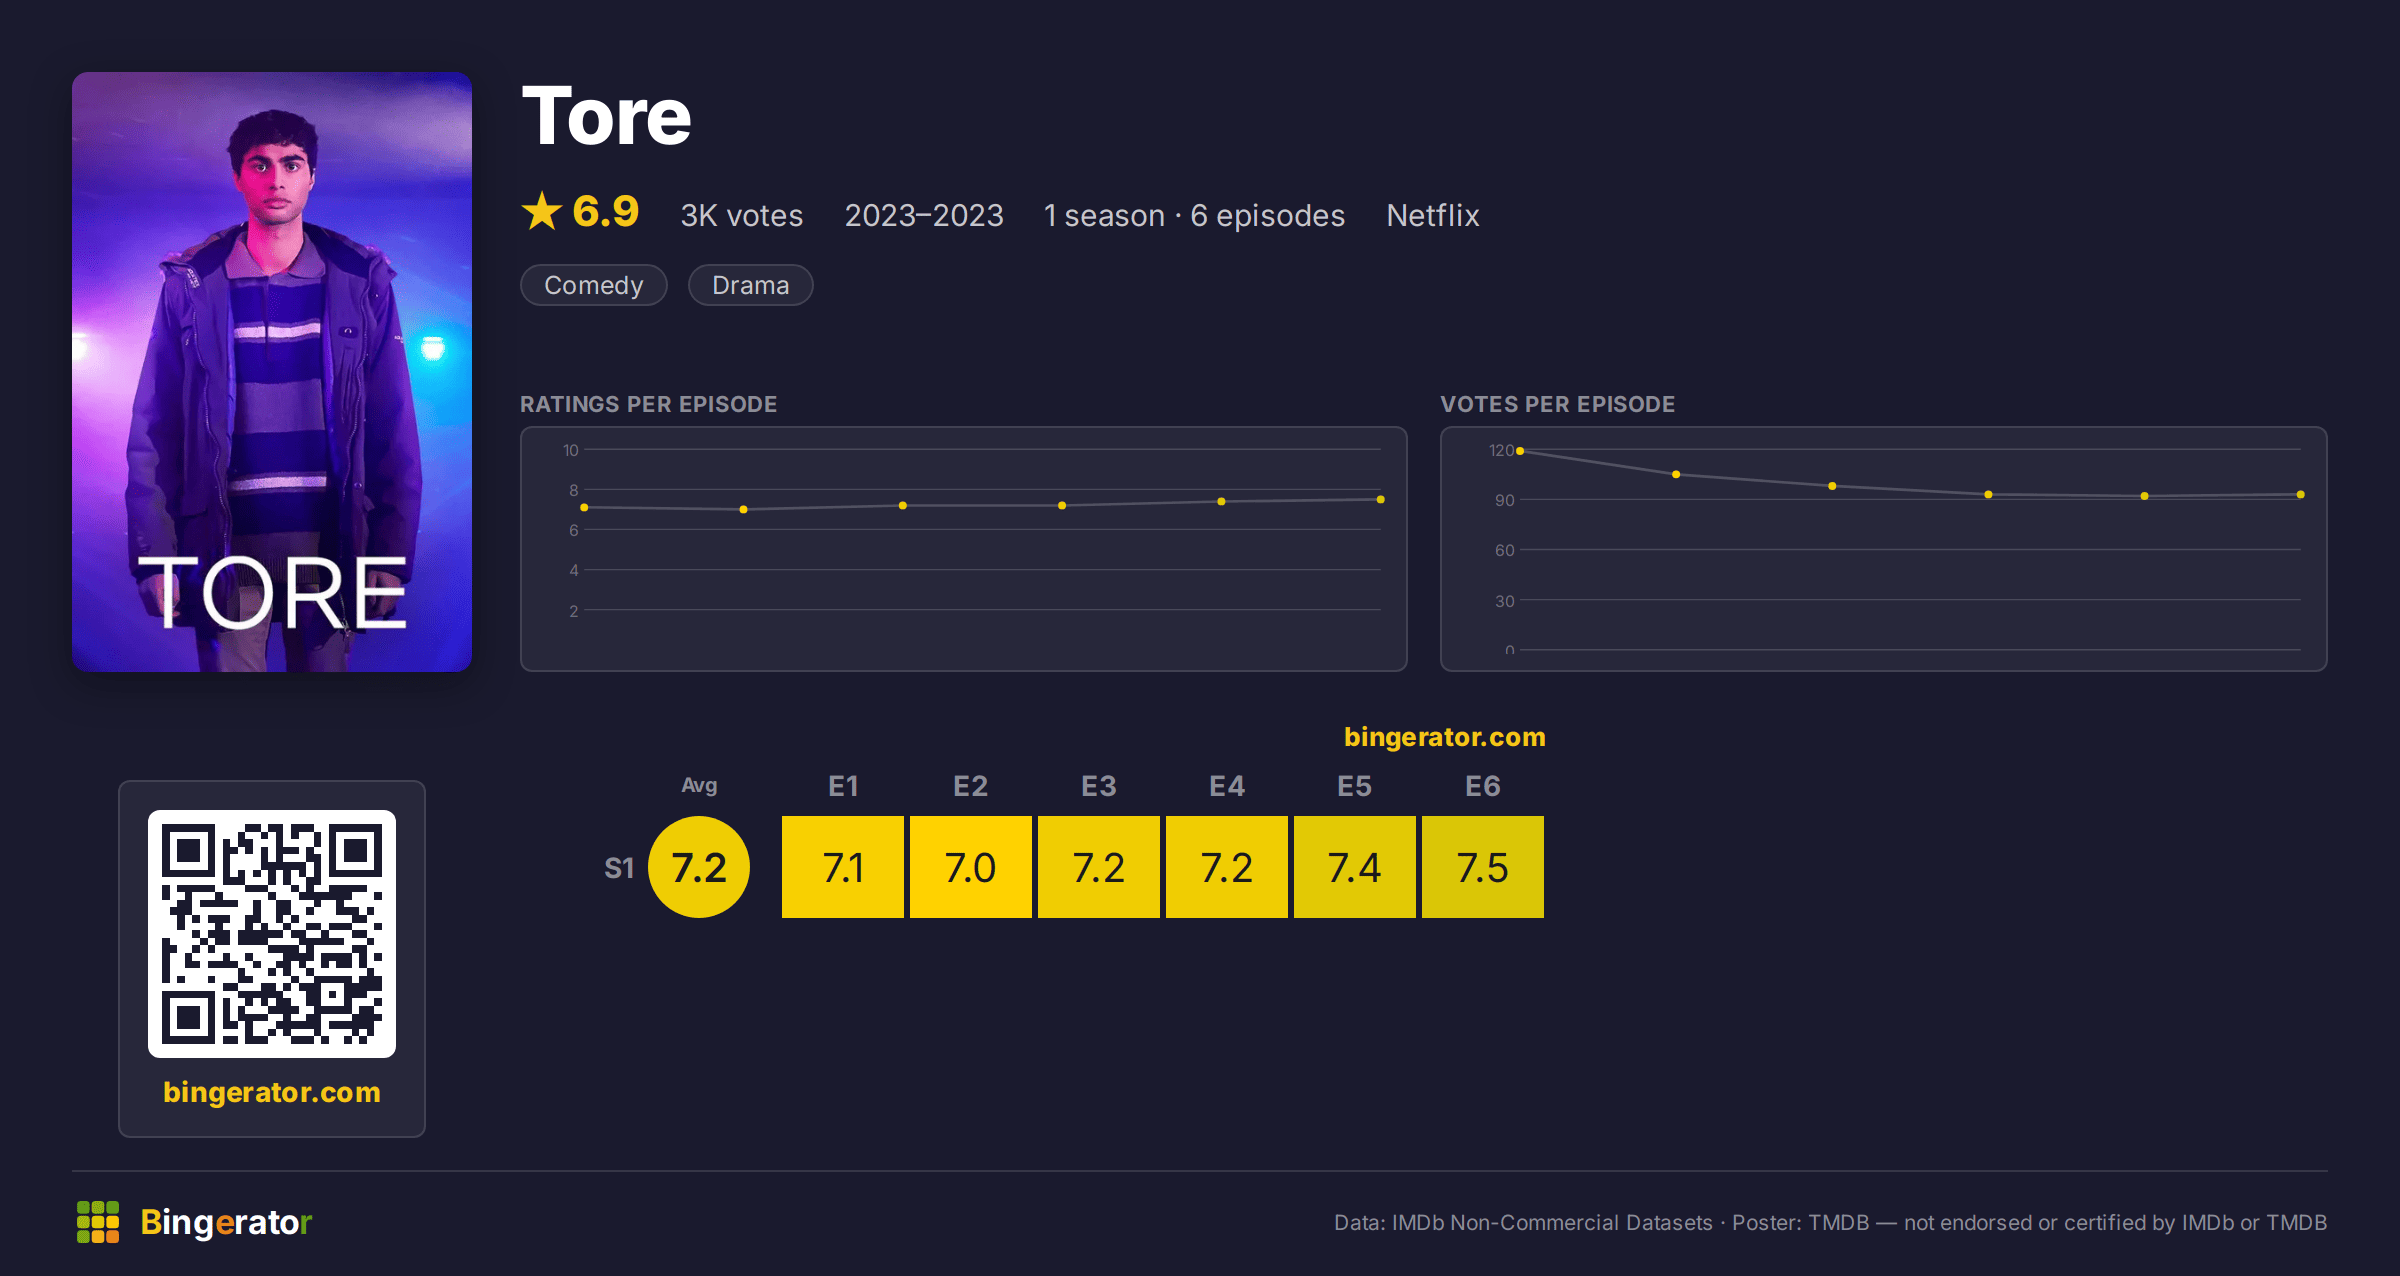Open the bingerator.com link under QR code
2400x1276 pixels.
[x=272, y=1092]
